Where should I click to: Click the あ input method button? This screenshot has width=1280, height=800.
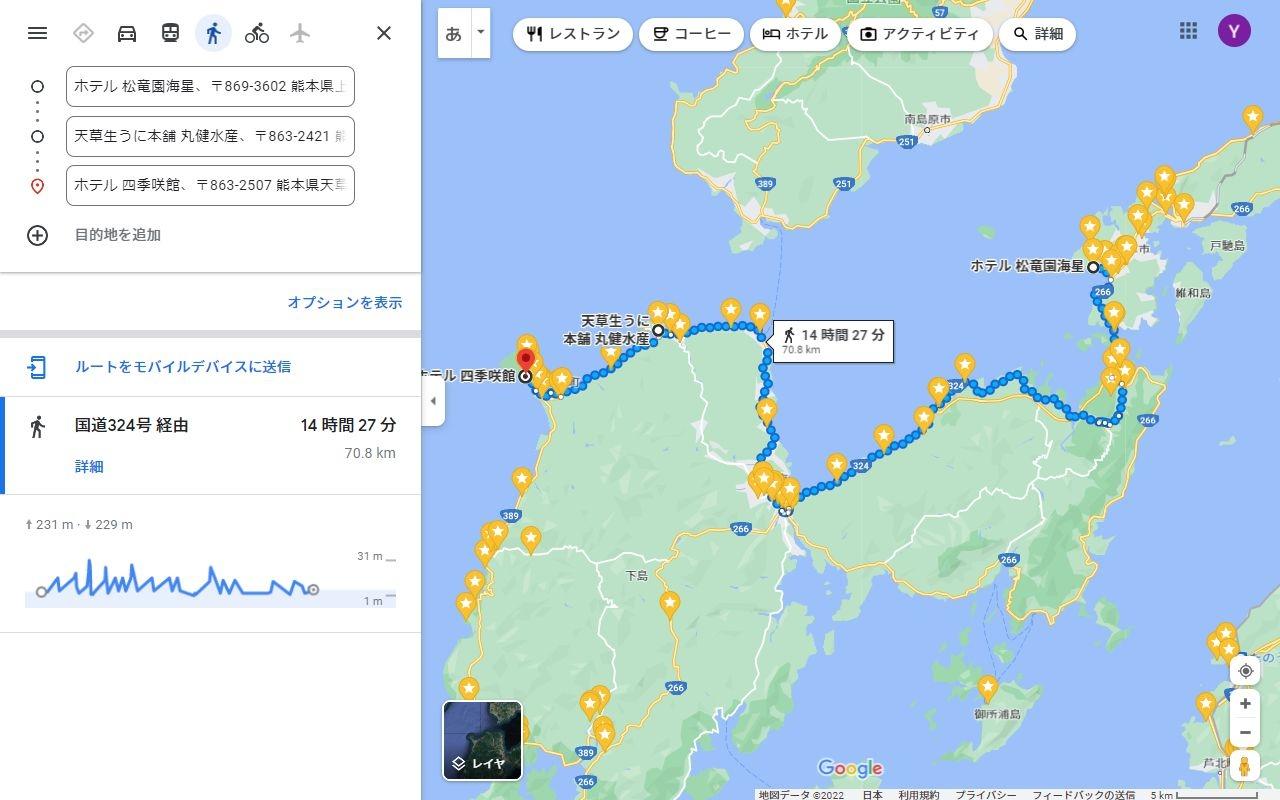click(453, 33)
